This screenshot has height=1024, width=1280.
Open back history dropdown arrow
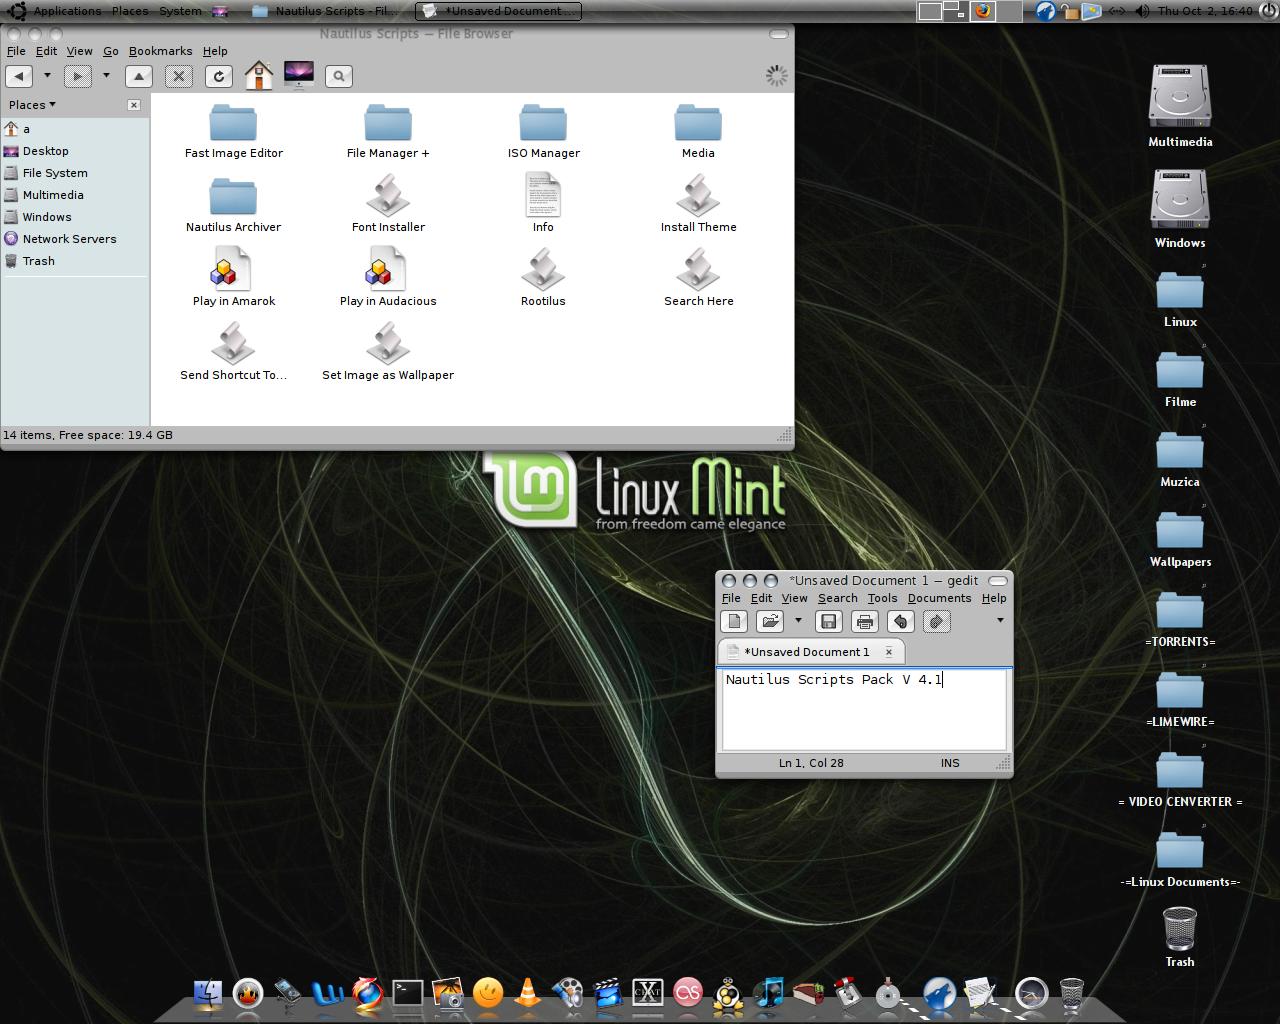pos(46,76)
